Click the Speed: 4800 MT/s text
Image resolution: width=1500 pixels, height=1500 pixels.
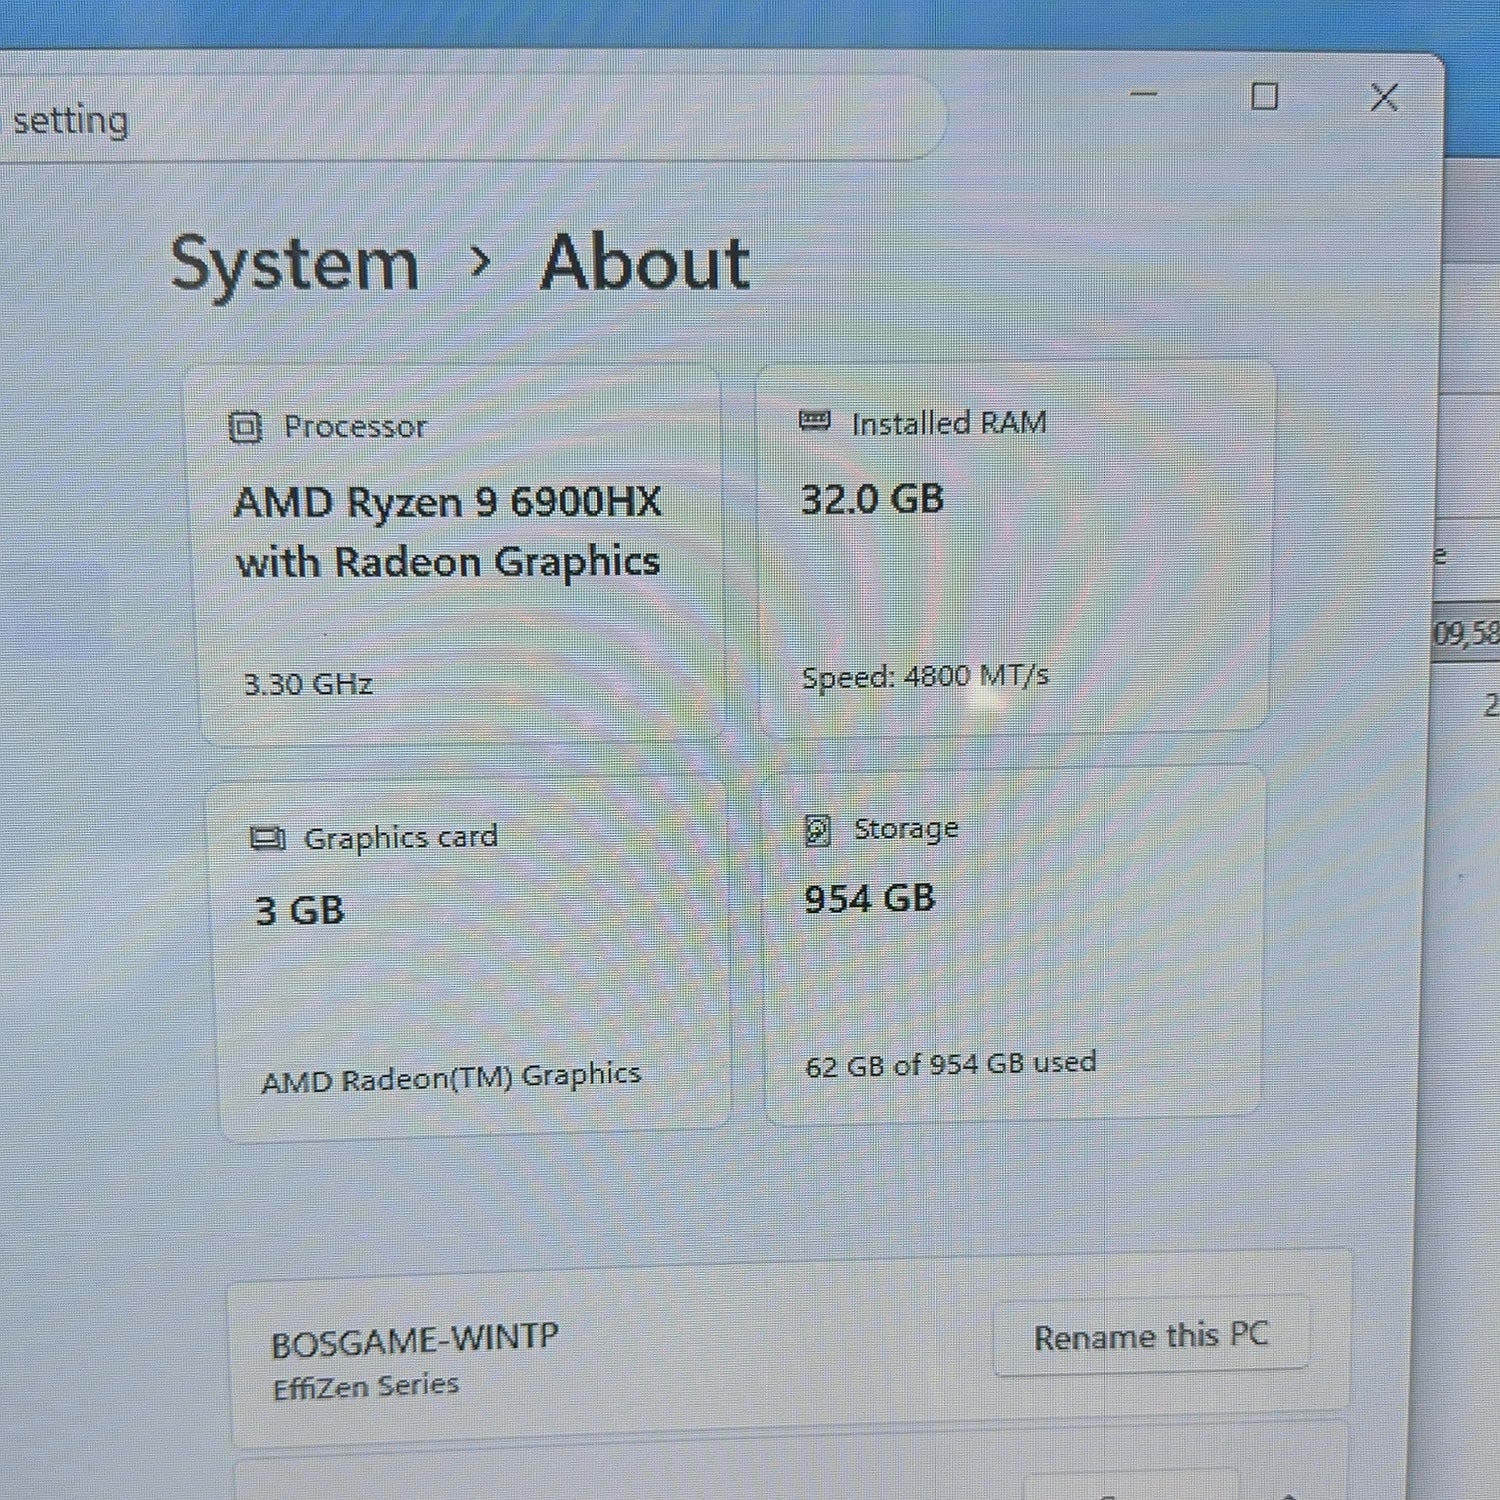925,677
